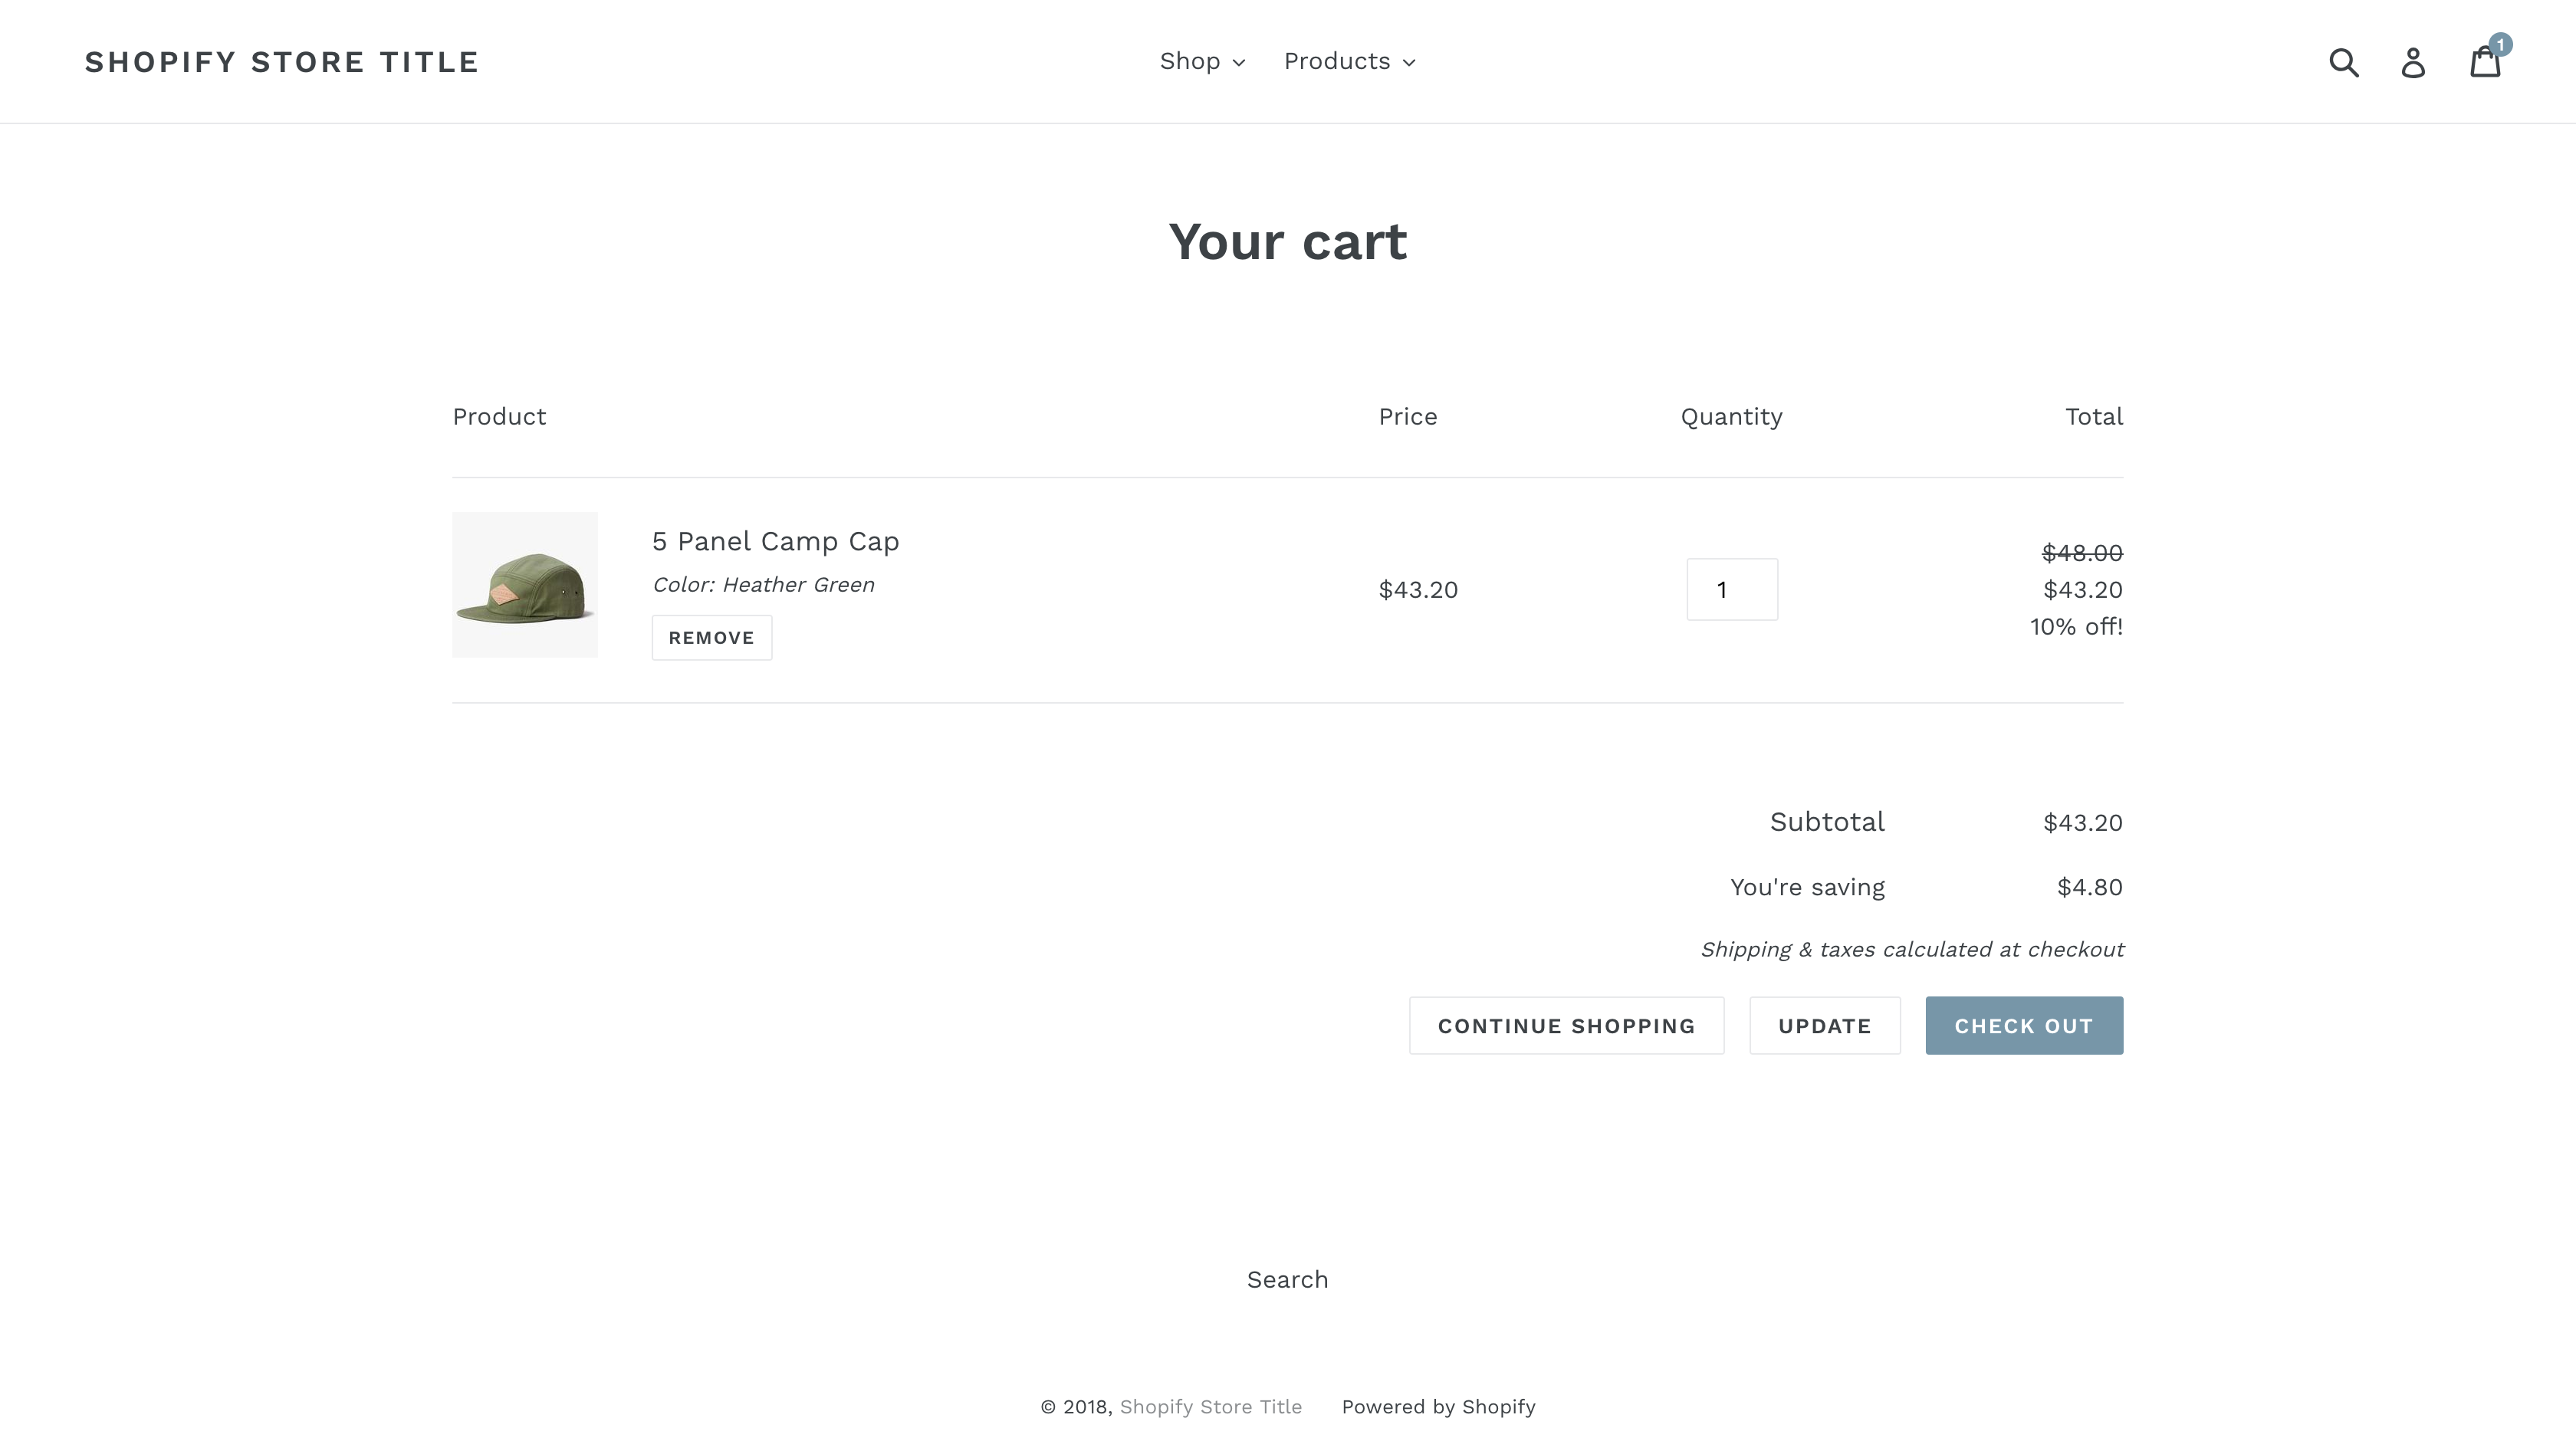Click CHECK OUT button
The width and height of the screenshot is (2576, 1441).
point(2024,1026)
